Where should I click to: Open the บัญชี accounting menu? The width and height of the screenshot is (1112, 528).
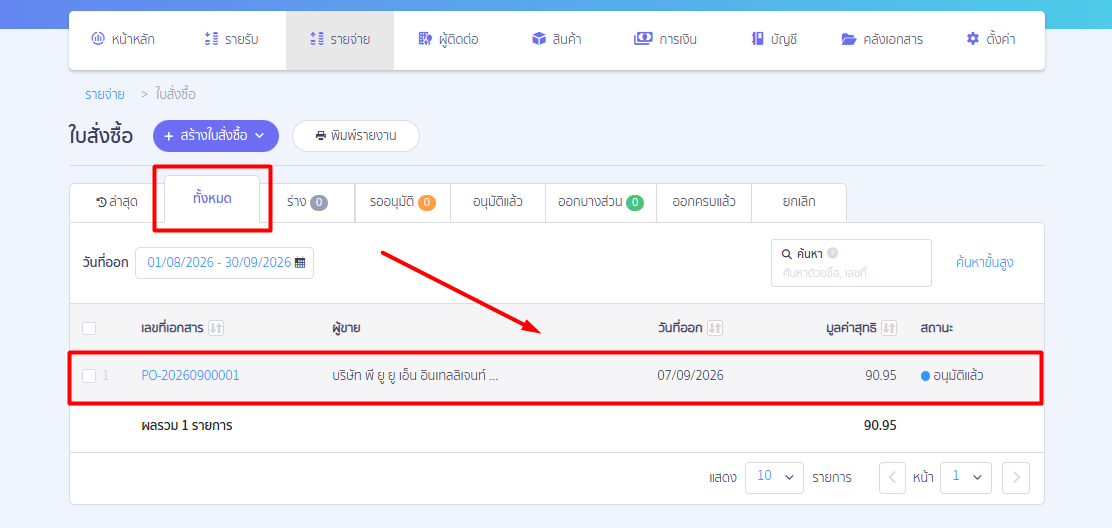click(x=774, y=40)
